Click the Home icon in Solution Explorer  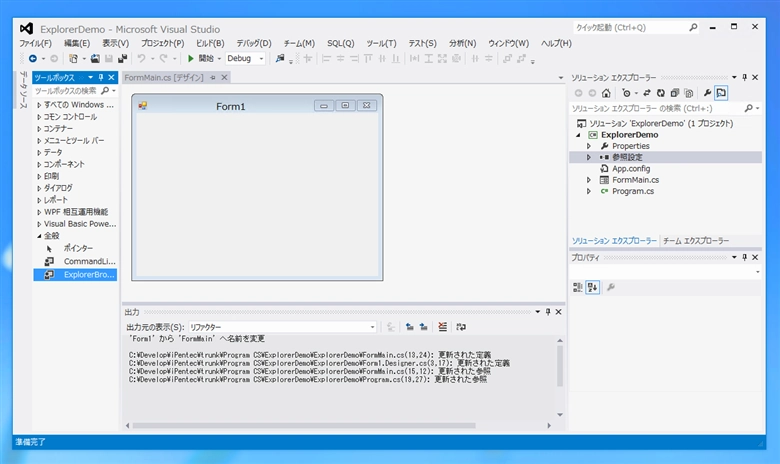pyautogui.click(x=606, y=93)
